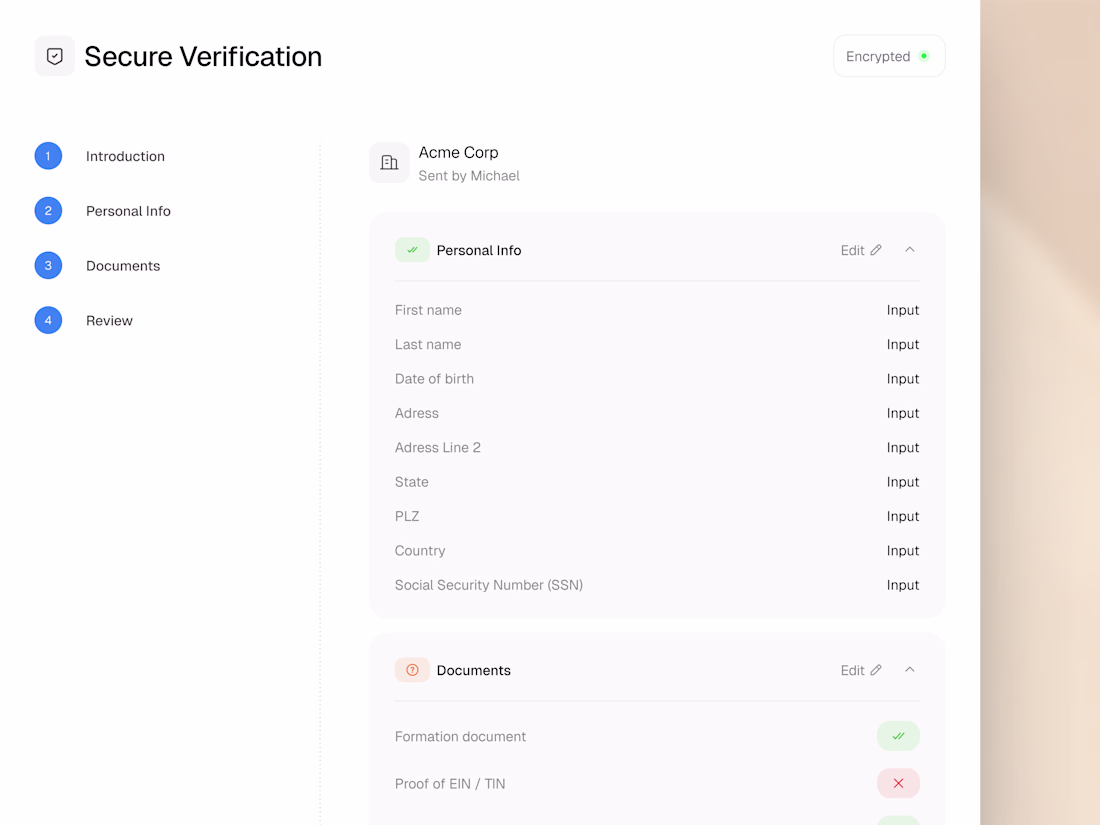Click the green dot in Encrypted badge

pyautogui.click(x=924, y=56)
